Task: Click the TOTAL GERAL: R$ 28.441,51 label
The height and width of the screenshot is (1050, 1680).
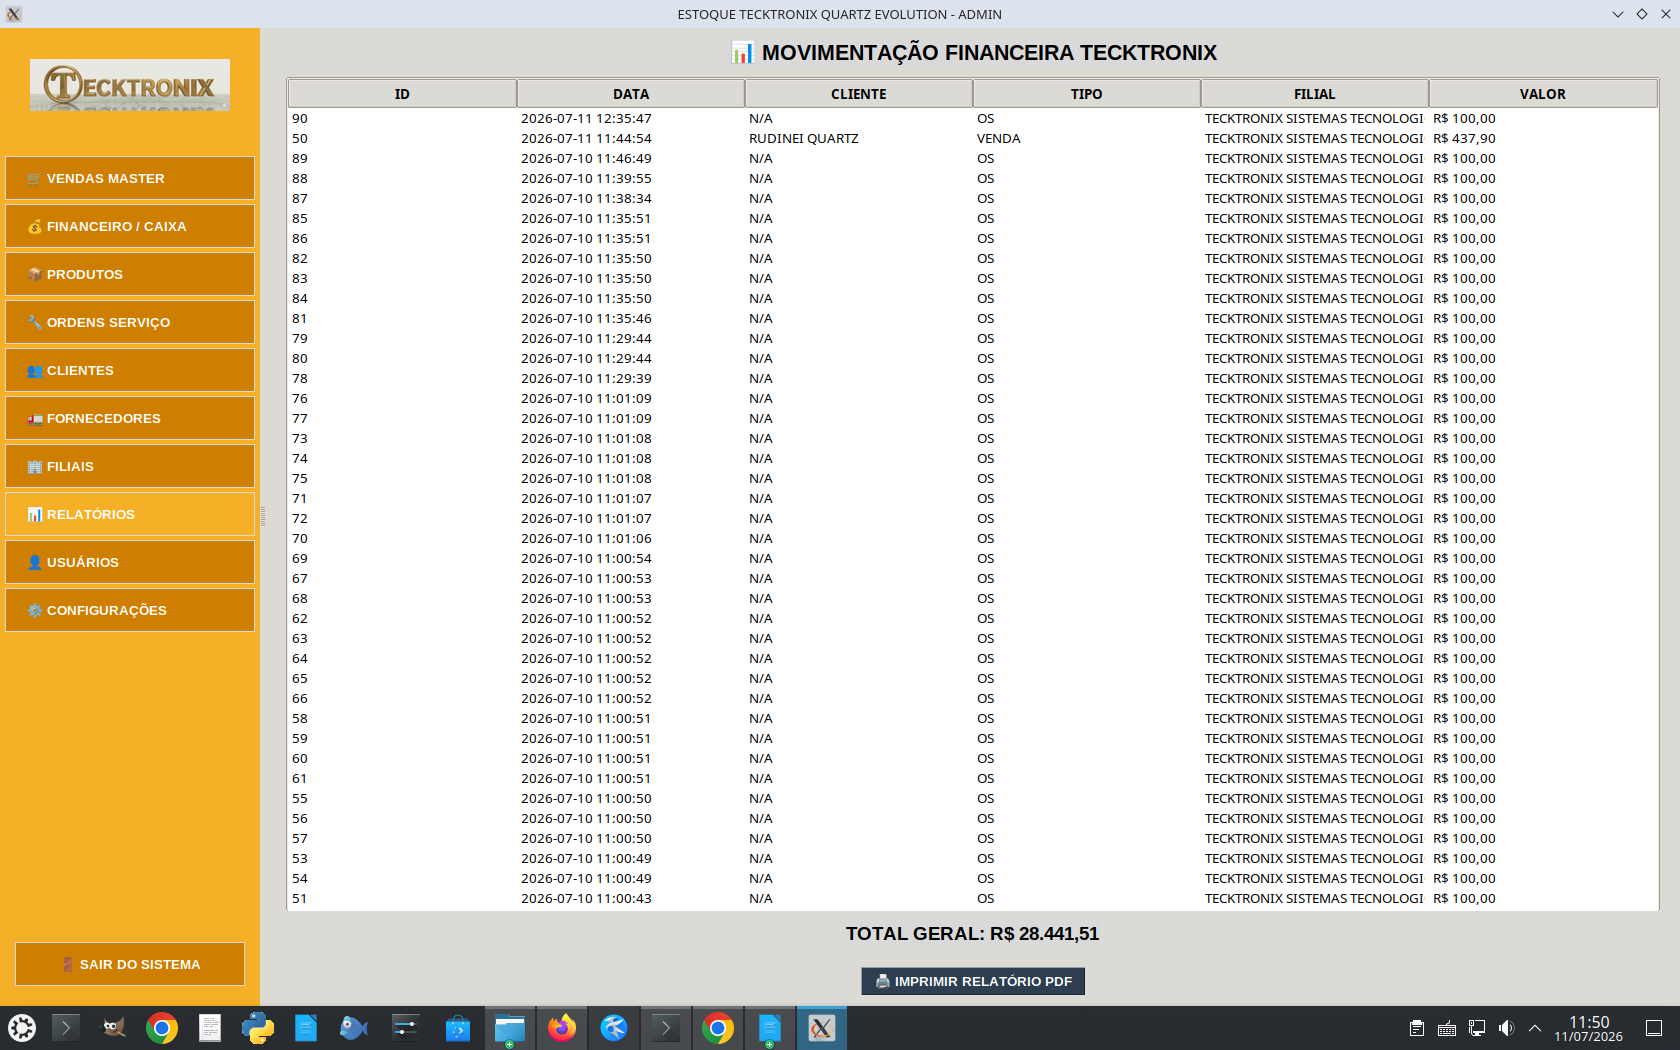Action: coord(972,934)
